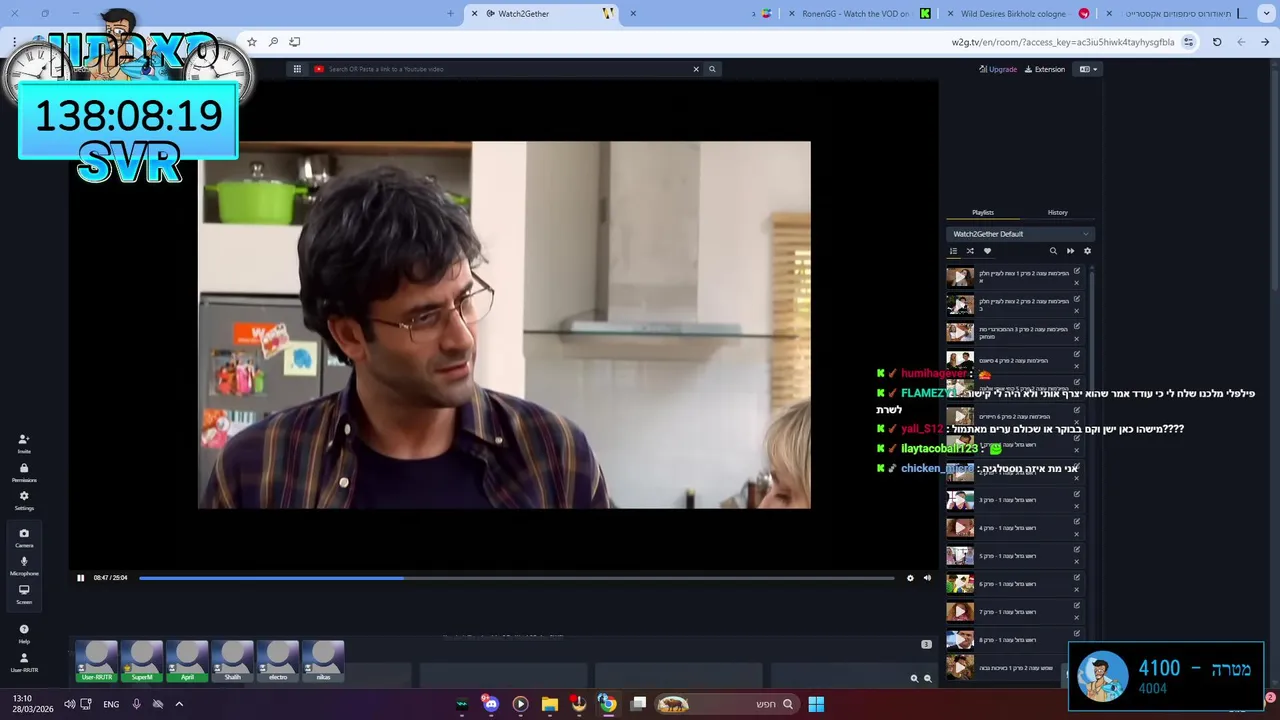Skip to next playlist item icon
Viewport: 1280px width, 720px height.
pos(1070,251)
